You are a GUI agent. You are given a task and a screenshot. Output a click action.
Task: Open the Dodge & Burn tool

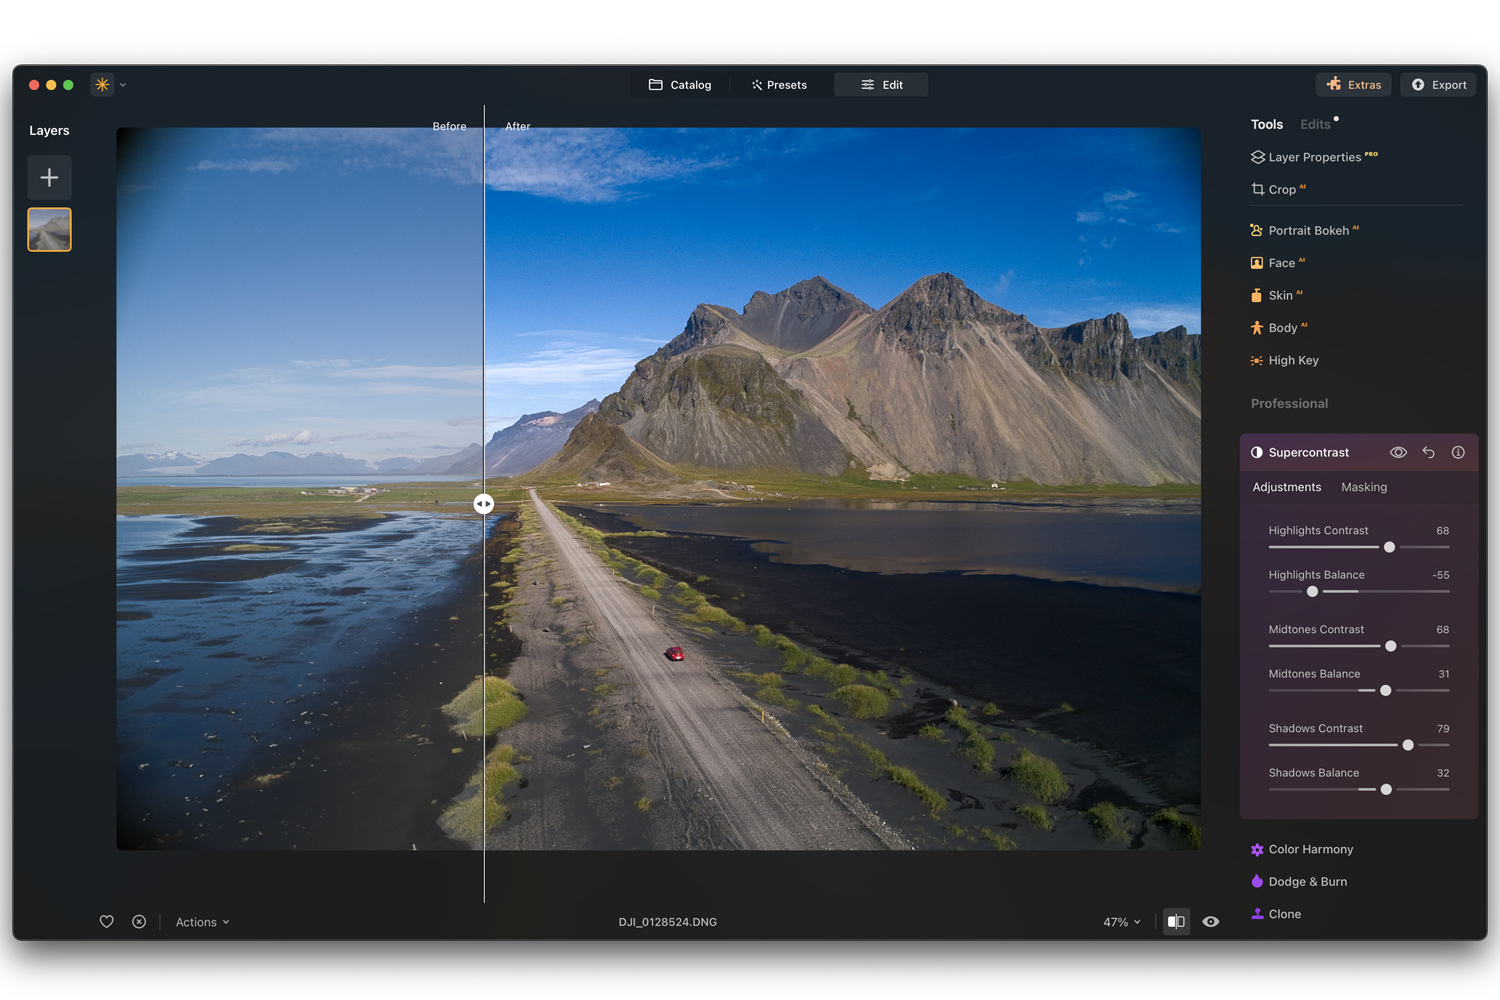[x=1298, y=882]
